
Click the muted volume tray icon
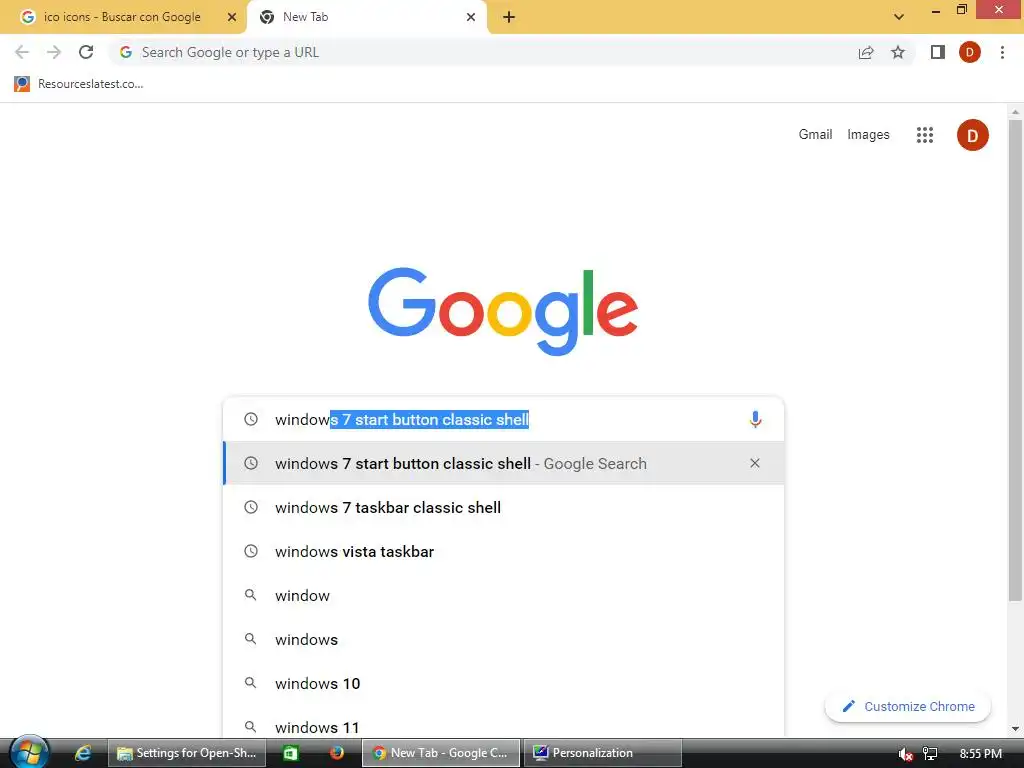pos(905,754)
